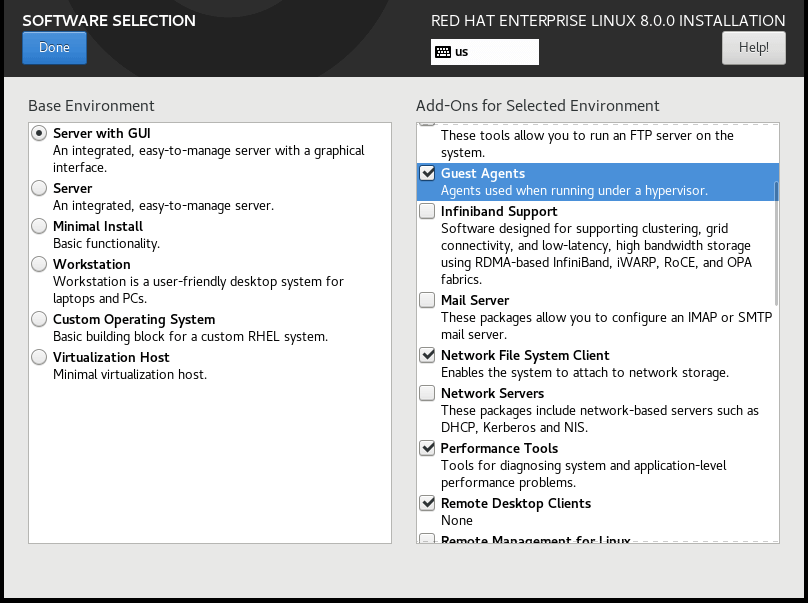Screen dimensions: 808x603
Task: Click the 'Server with GUI' label text
Action: pyautogui.click(x=102, y=133)
